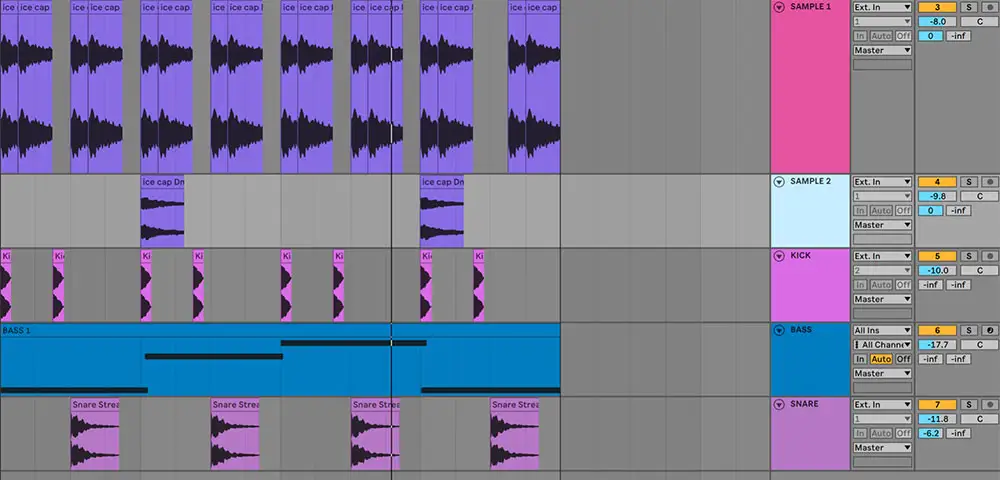The width and height of the screenshot is (1000, 480).
Task: Arm the KICK track for recording
Action: click(990, 256)
